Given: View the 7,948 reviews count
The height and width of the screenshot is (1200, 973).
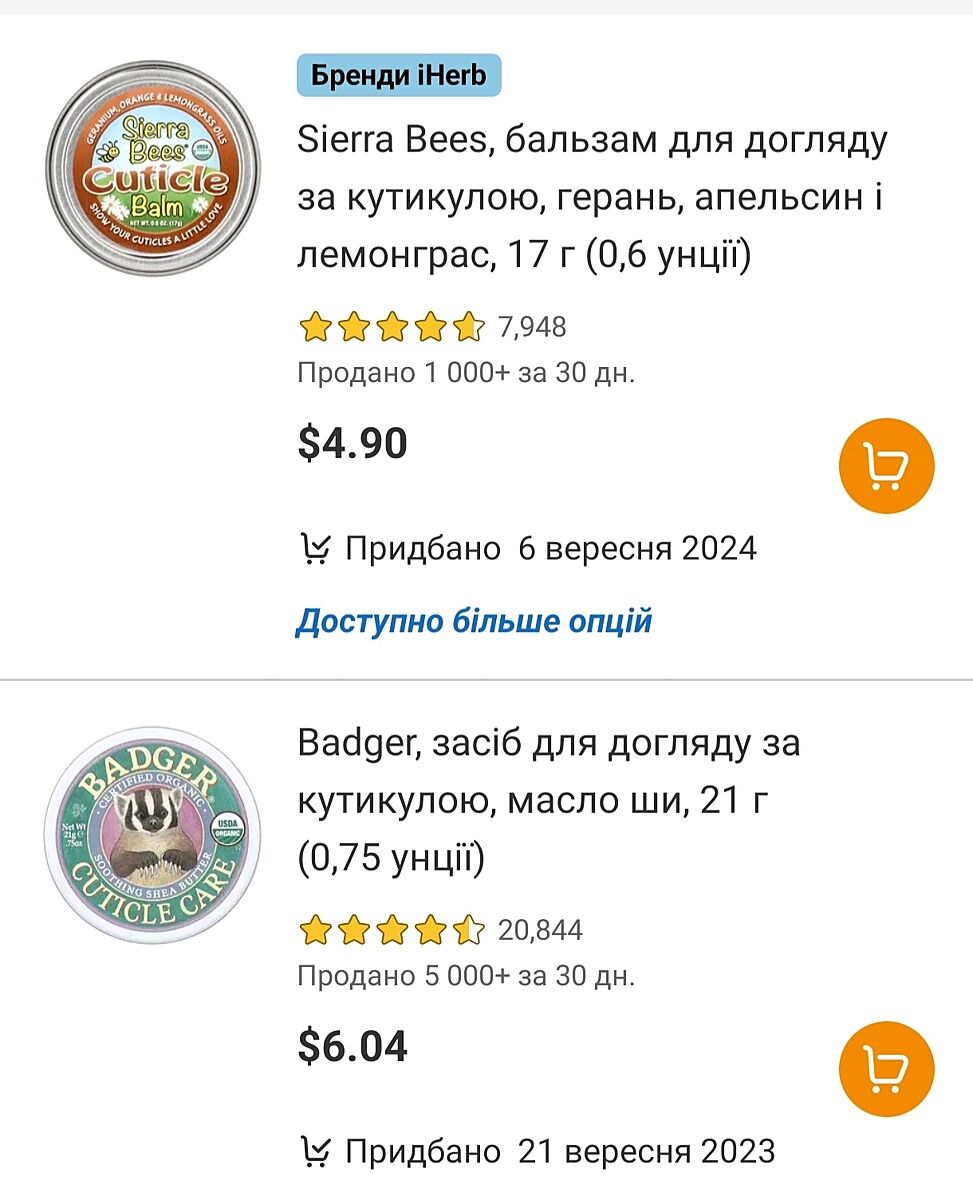Looking at the screenshot, I should 532,327.
